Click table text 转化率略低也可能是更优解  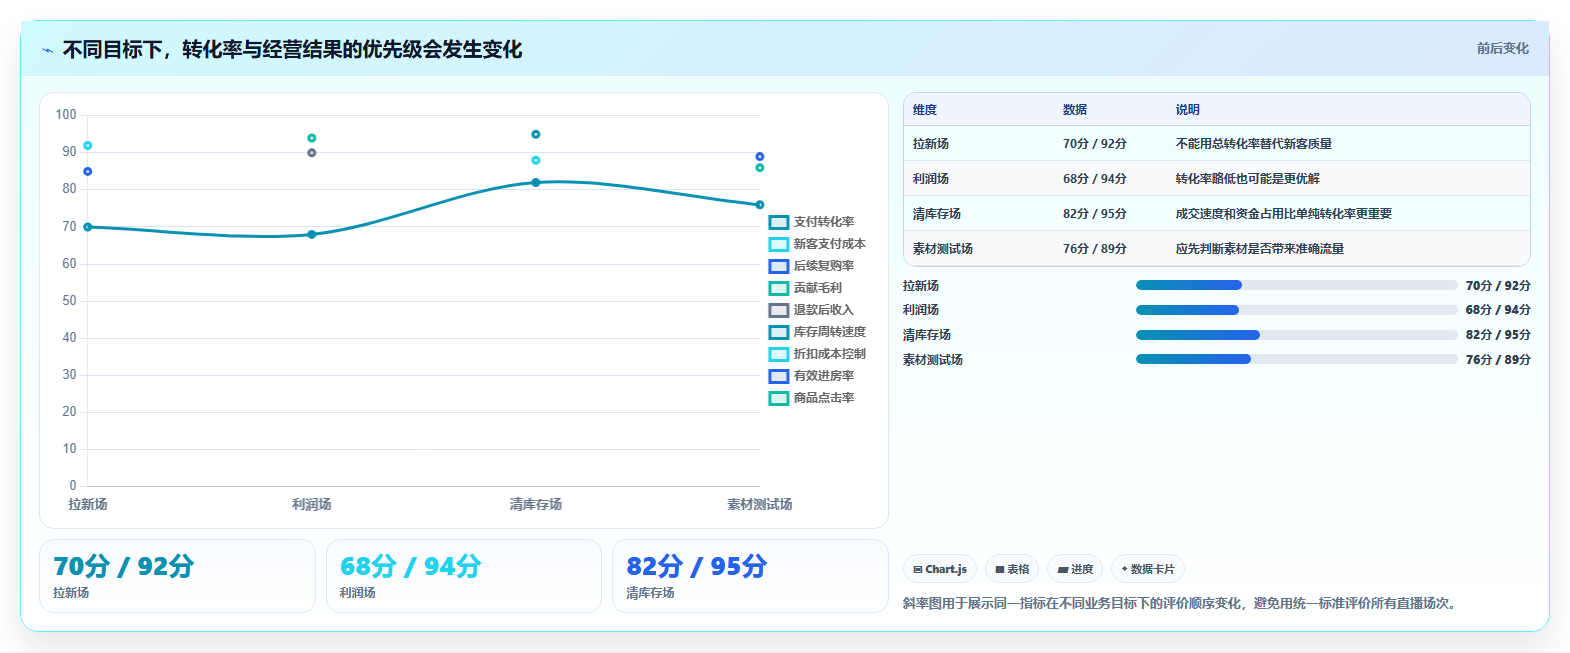[1248, 179]
